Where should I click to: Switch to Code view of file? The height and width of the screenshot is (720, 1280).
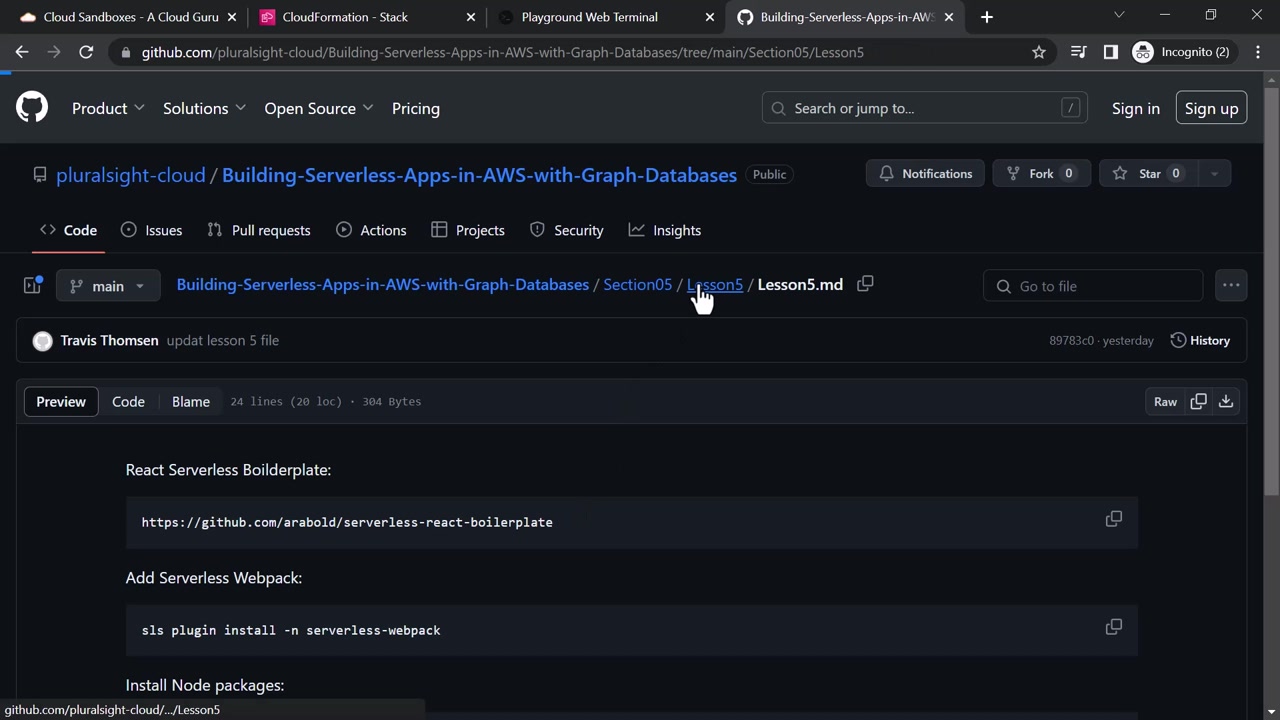point(128,401)
